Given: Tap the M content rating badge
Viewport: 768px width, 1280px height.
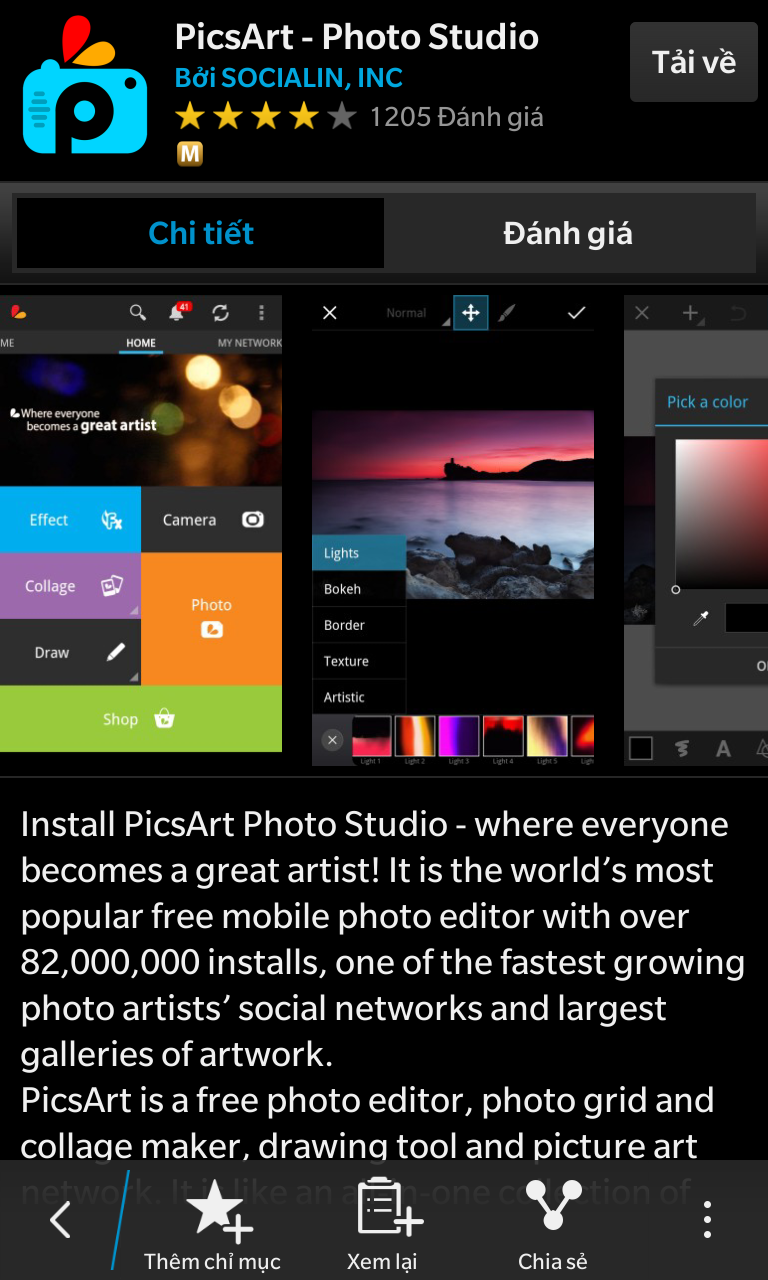Looking at the screenshot, I should (189, 153).
